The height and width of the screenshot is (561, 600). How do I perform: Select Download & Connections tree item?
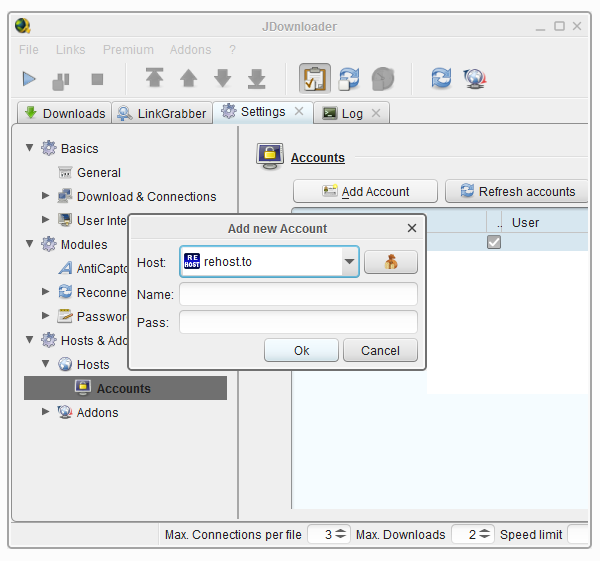tap(147, 197)
